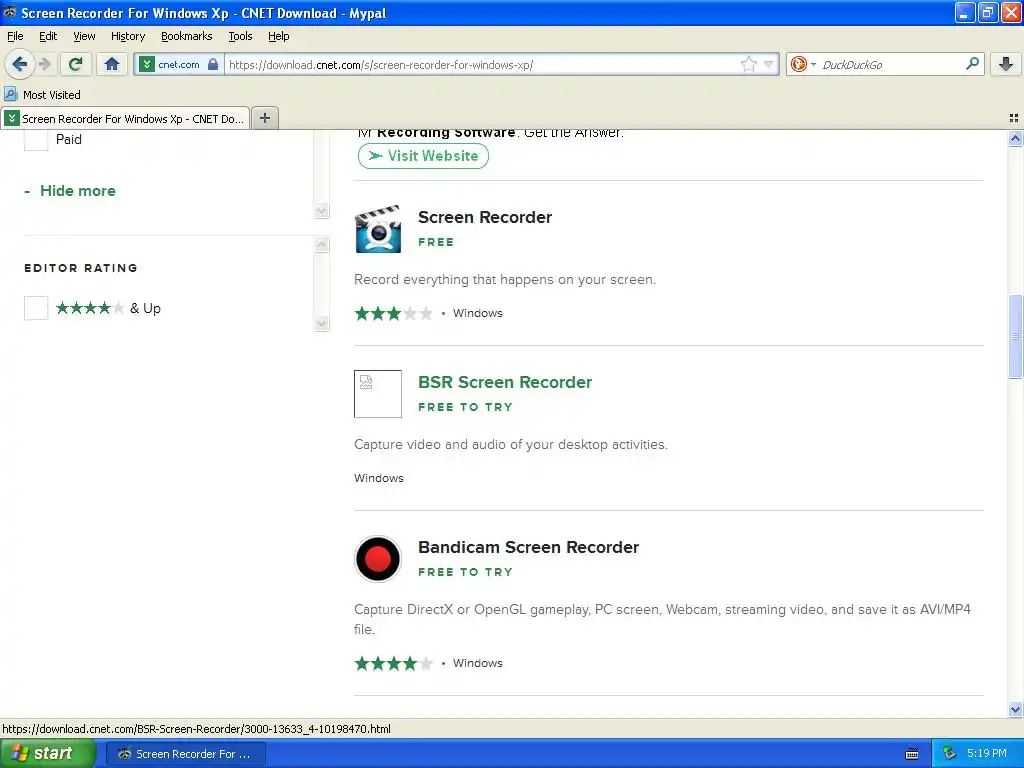Click the padlock security icon
Viewport: 1024px width, 768px height.
coord(213,65)
